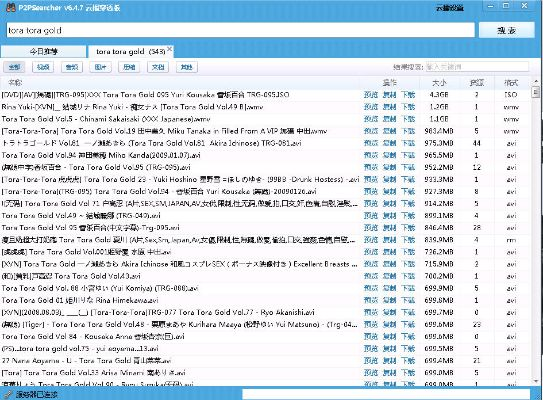Image resolution: width=543 pixels, height=400 pixels.
Task: Click 下载 for the 1.1GB wmv row
Action: pos(408,119)
